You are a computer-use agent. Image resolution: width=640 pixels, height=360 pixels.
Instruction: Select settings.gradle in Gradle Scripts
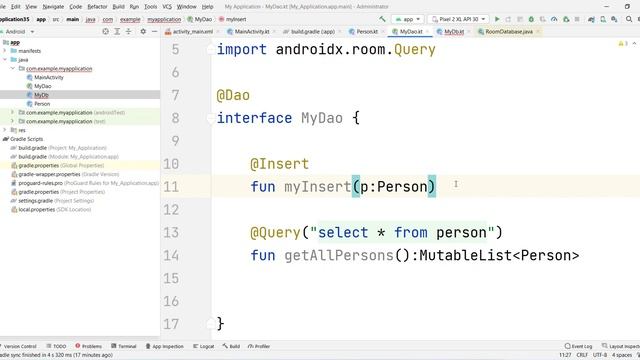click(36, 200)
